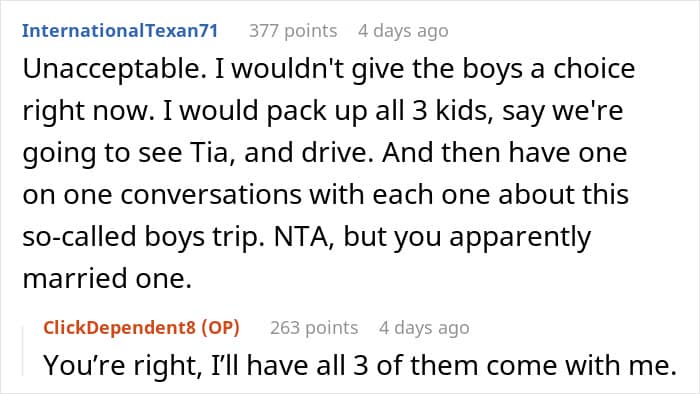This screenshot has height=394, width=700.
Task: Click the '(OP)' tag beside ClickDependent8
Action: coord(221,328)
